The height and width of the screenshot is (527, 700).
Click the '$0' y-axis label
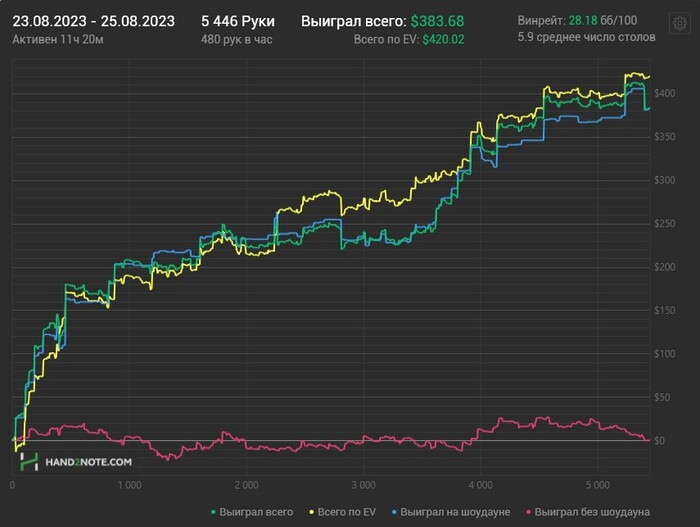(659, 440)
